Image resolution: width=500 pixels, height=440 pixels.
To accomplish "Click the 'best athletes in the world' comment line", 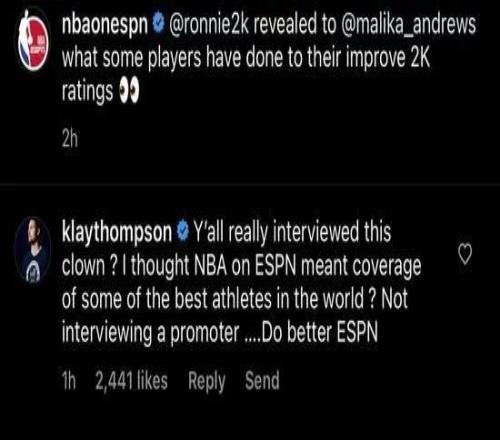I will pos(235,299).
